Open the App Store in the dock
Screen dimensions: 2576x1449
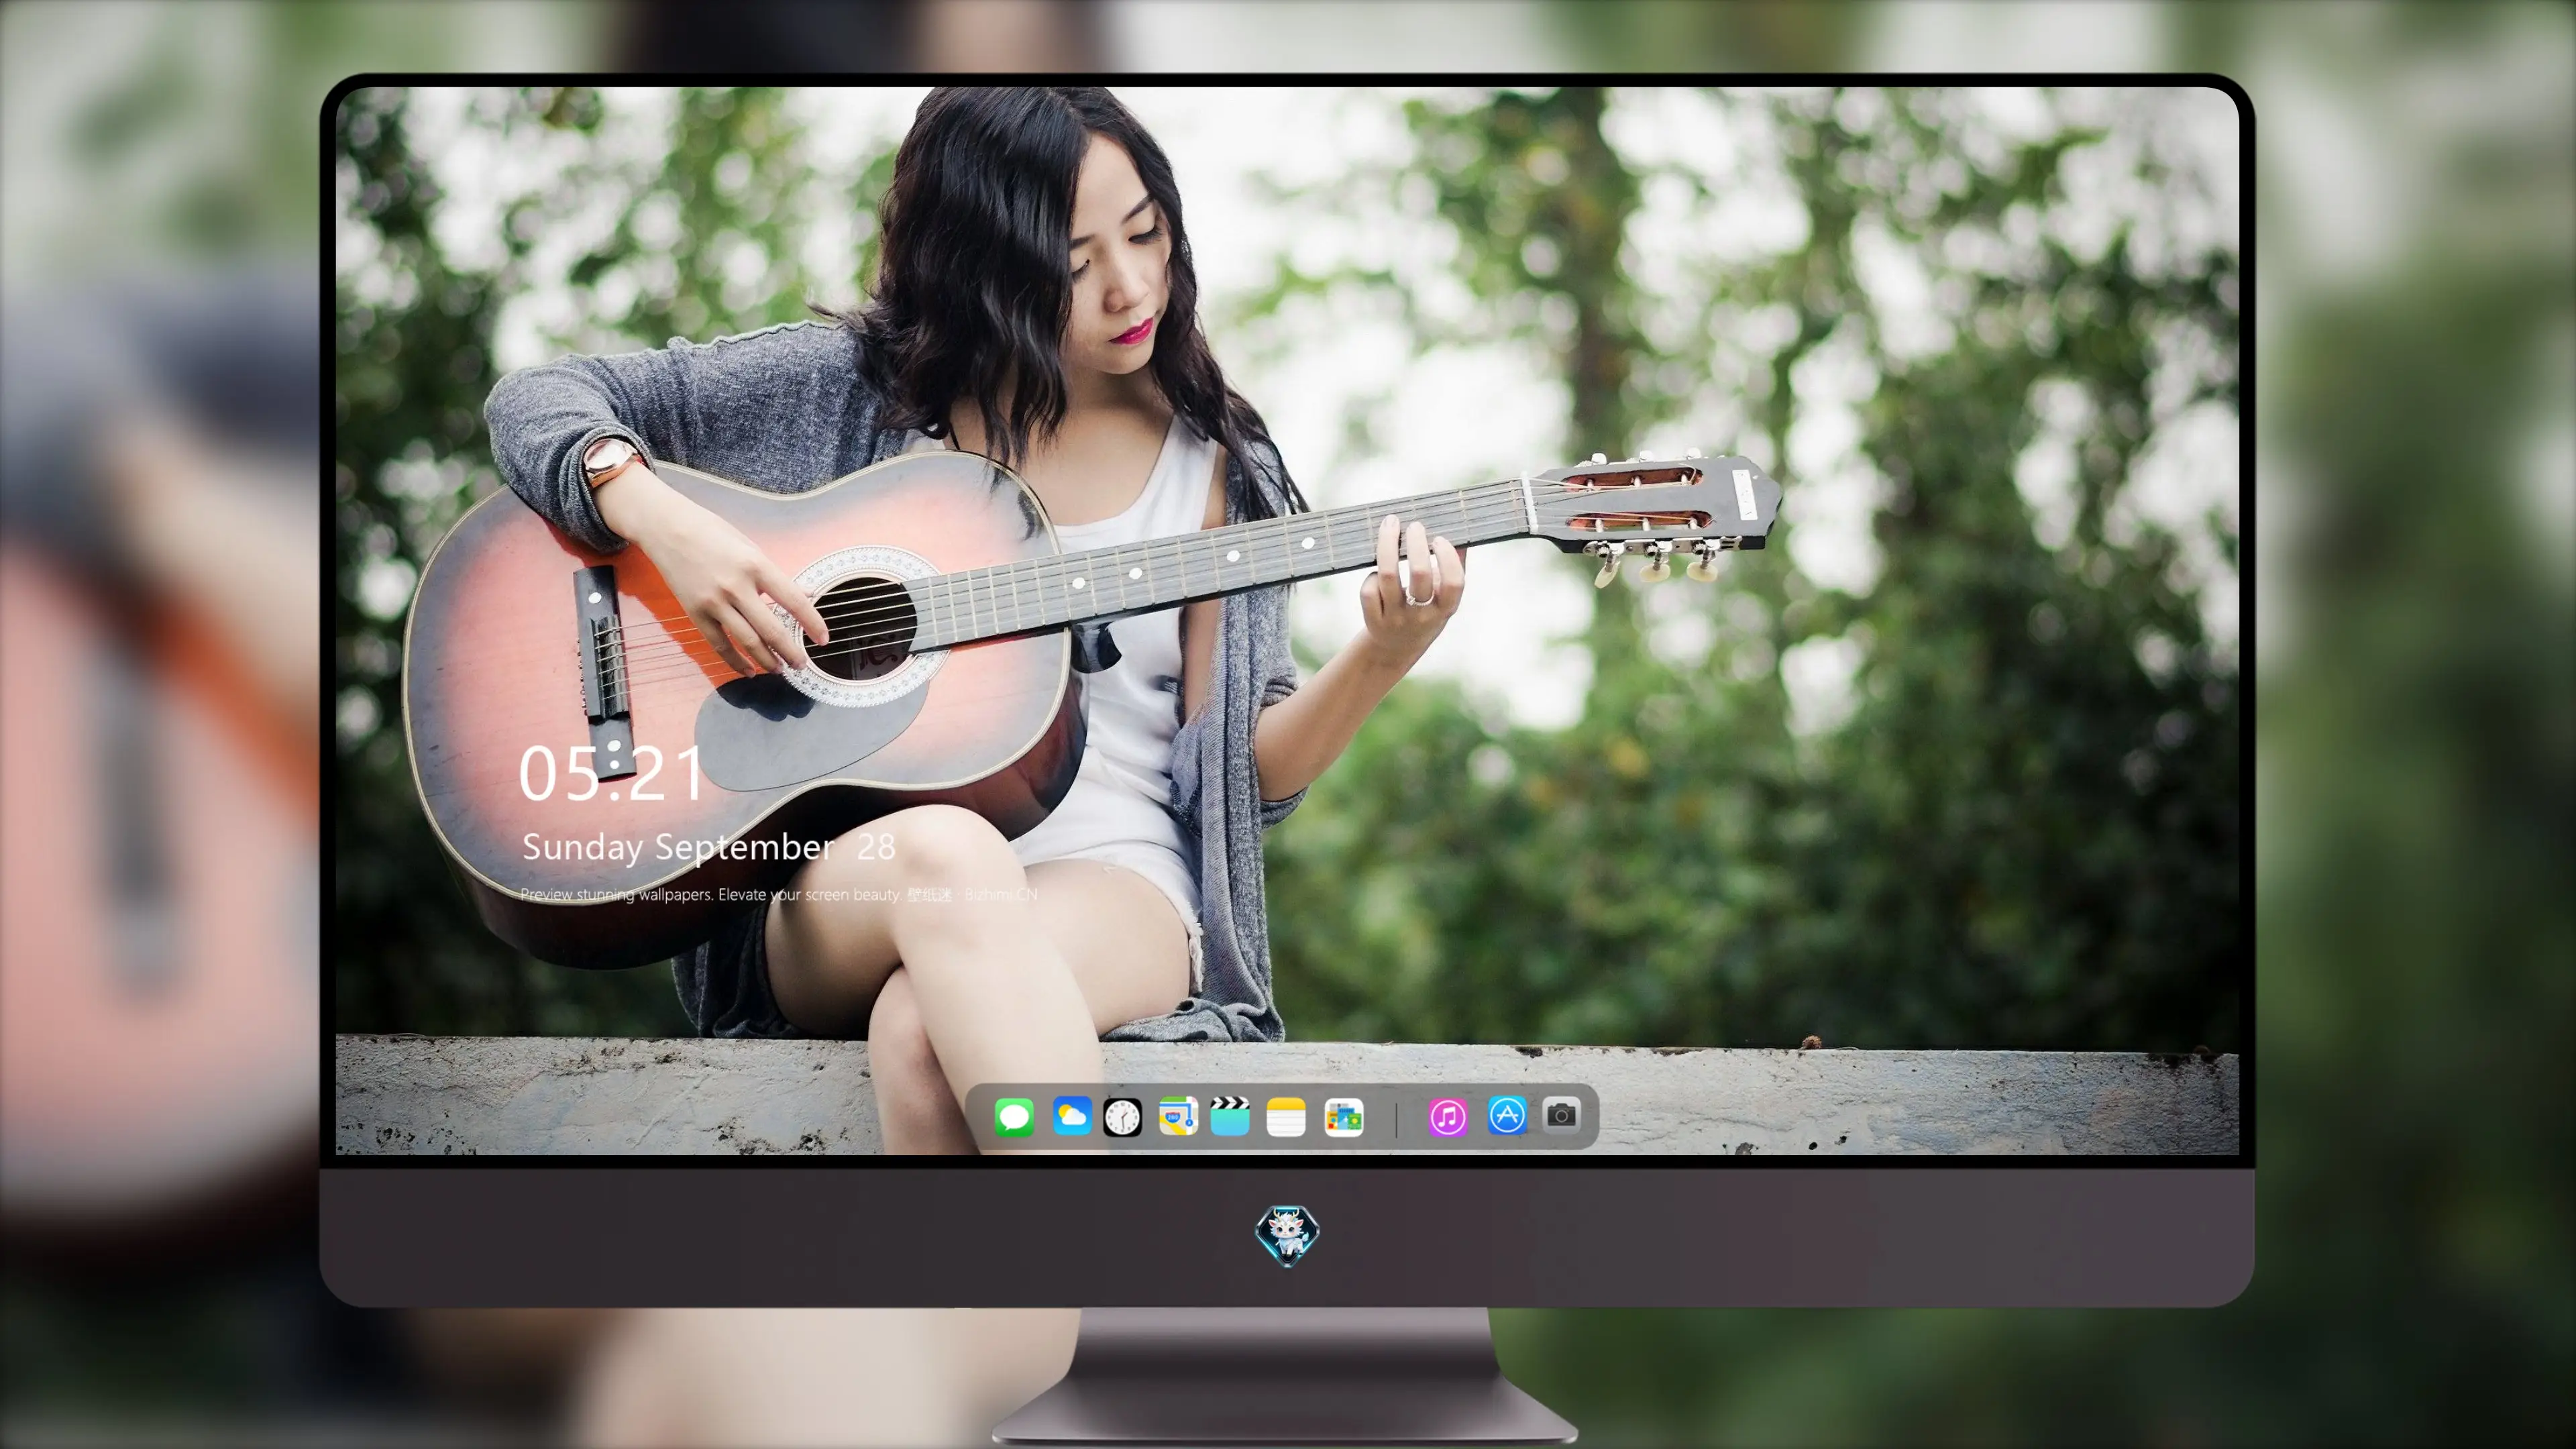tap(1507, 1115)
